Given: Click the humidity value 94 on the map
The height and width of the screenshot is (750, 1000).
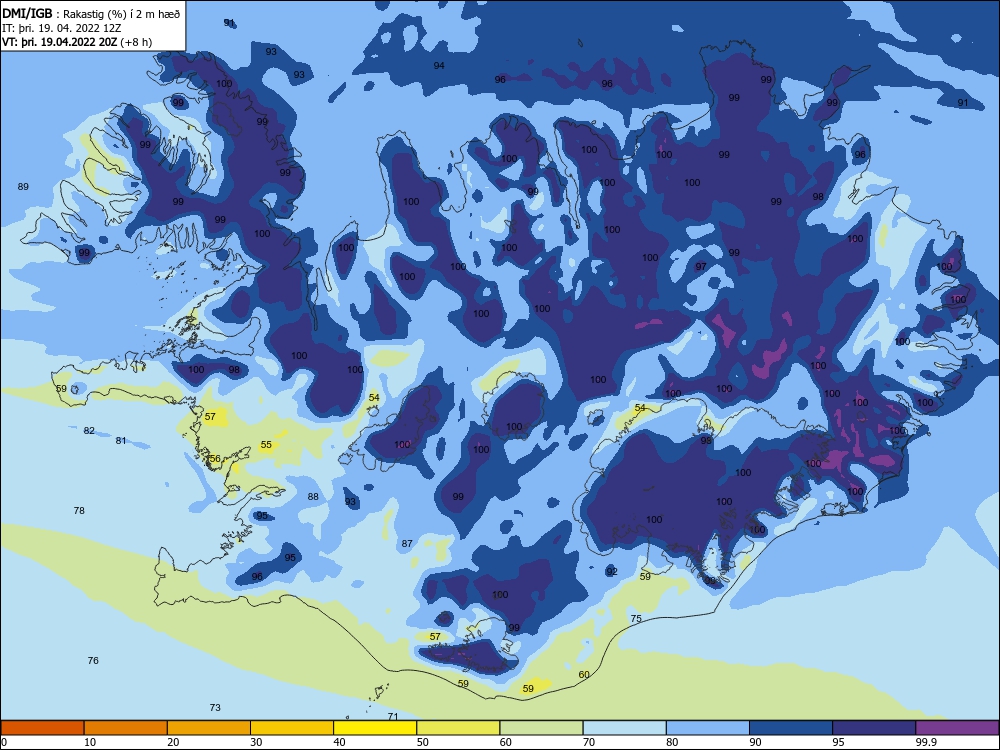Looking at the screenshot, I should [x=439, y=66].
